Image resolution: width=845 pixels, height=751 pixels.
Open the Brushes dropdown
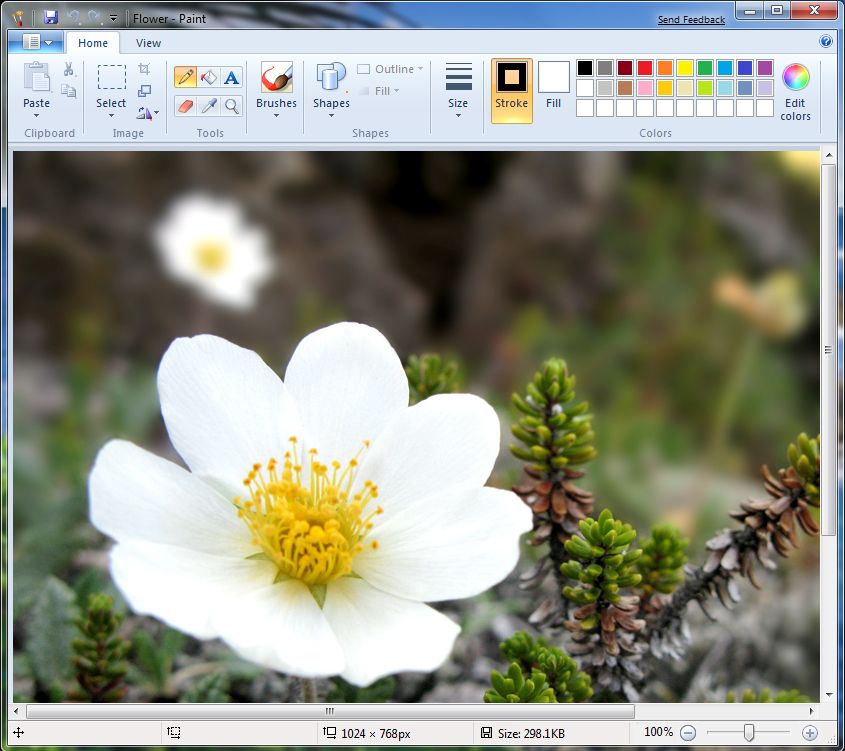click(x=276, y=90)
